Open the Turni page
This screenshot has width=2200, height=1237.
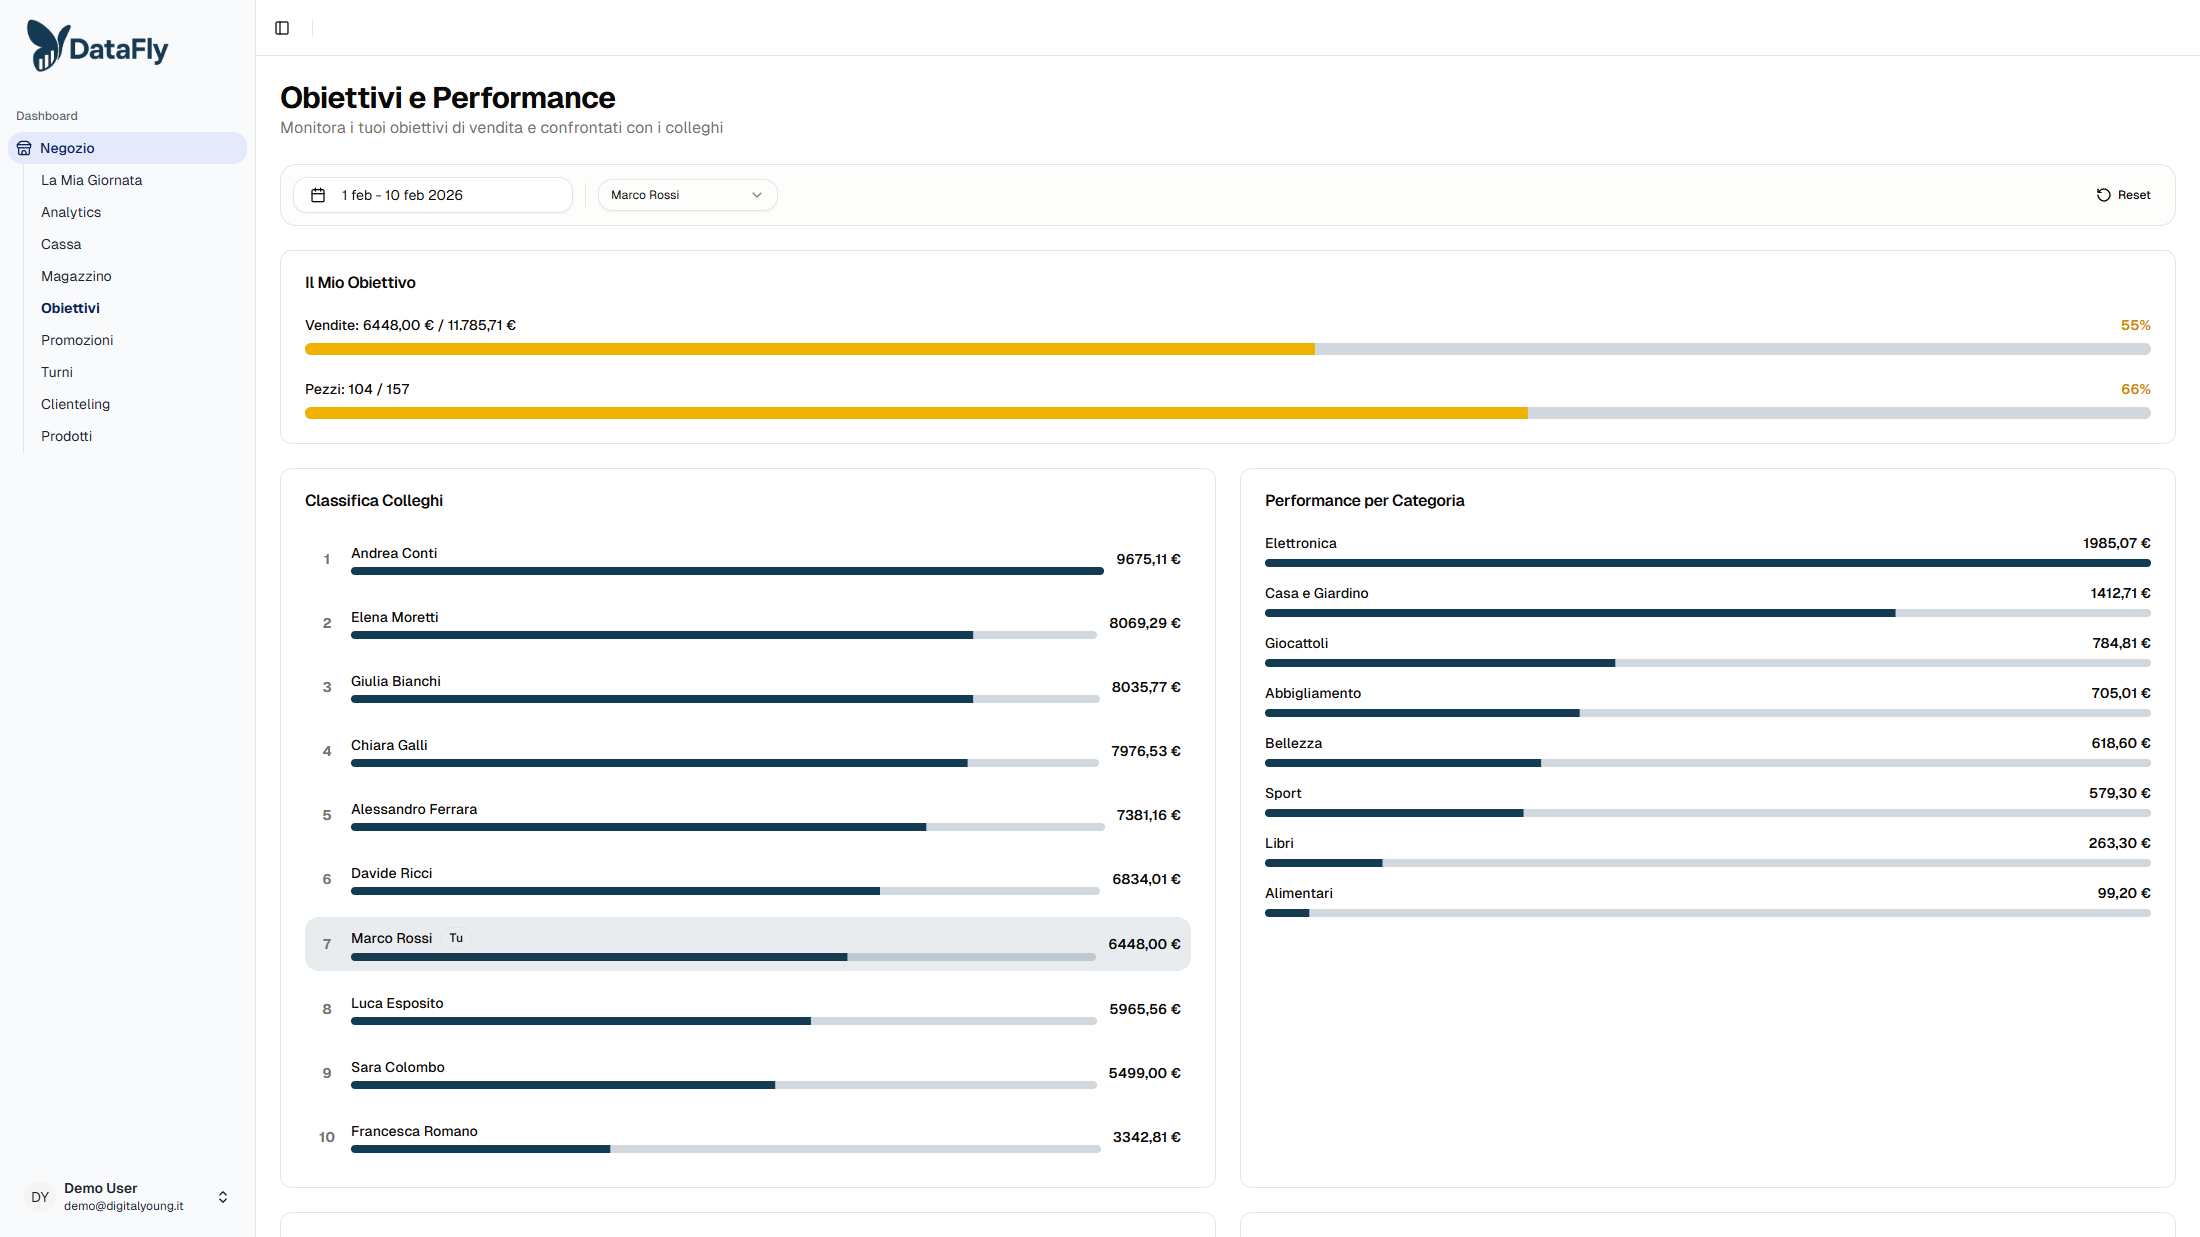[x=57, y=372]
